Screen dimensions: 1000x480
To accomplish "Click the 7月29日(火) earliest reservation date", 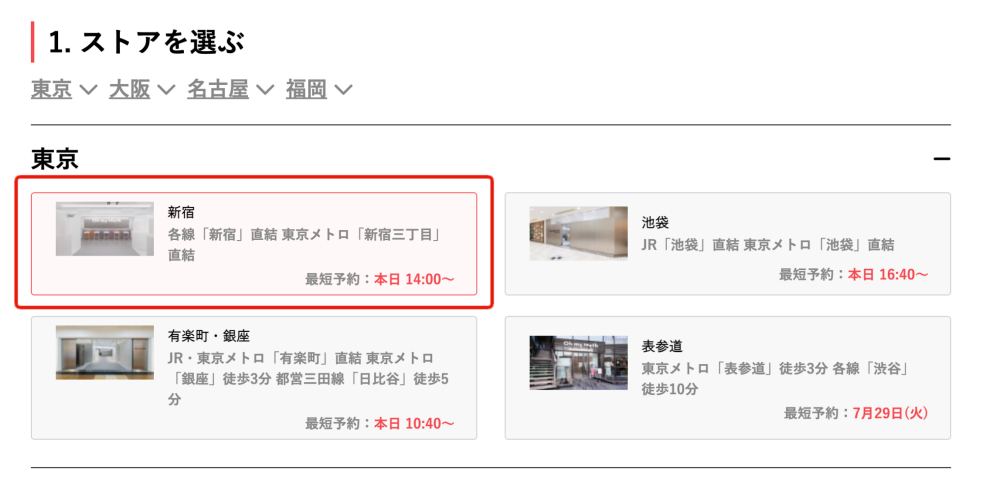I will tap(890, 413).
